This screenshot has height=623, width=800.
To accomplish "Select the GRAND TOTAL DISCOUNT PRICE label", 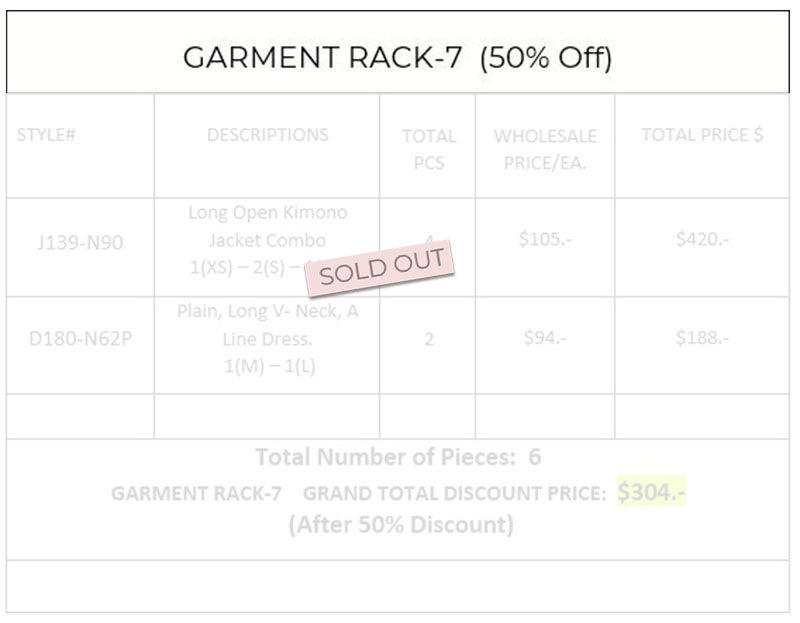I will 454,494.
